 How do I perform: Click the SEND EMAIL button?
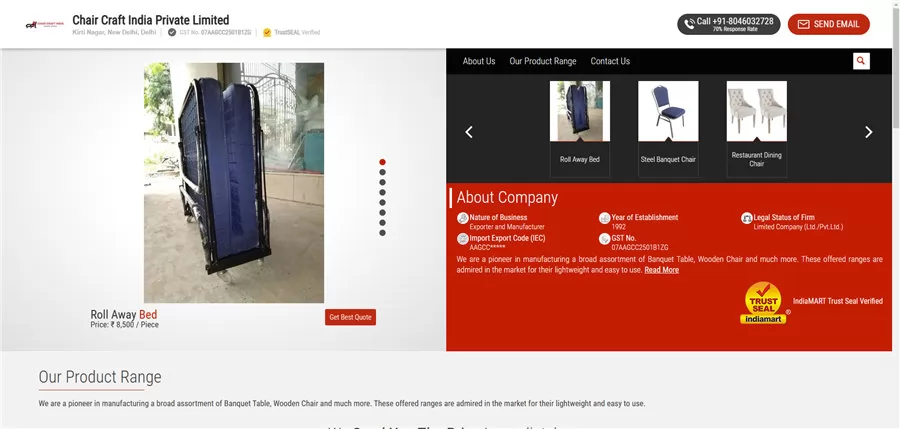point(828,24)
